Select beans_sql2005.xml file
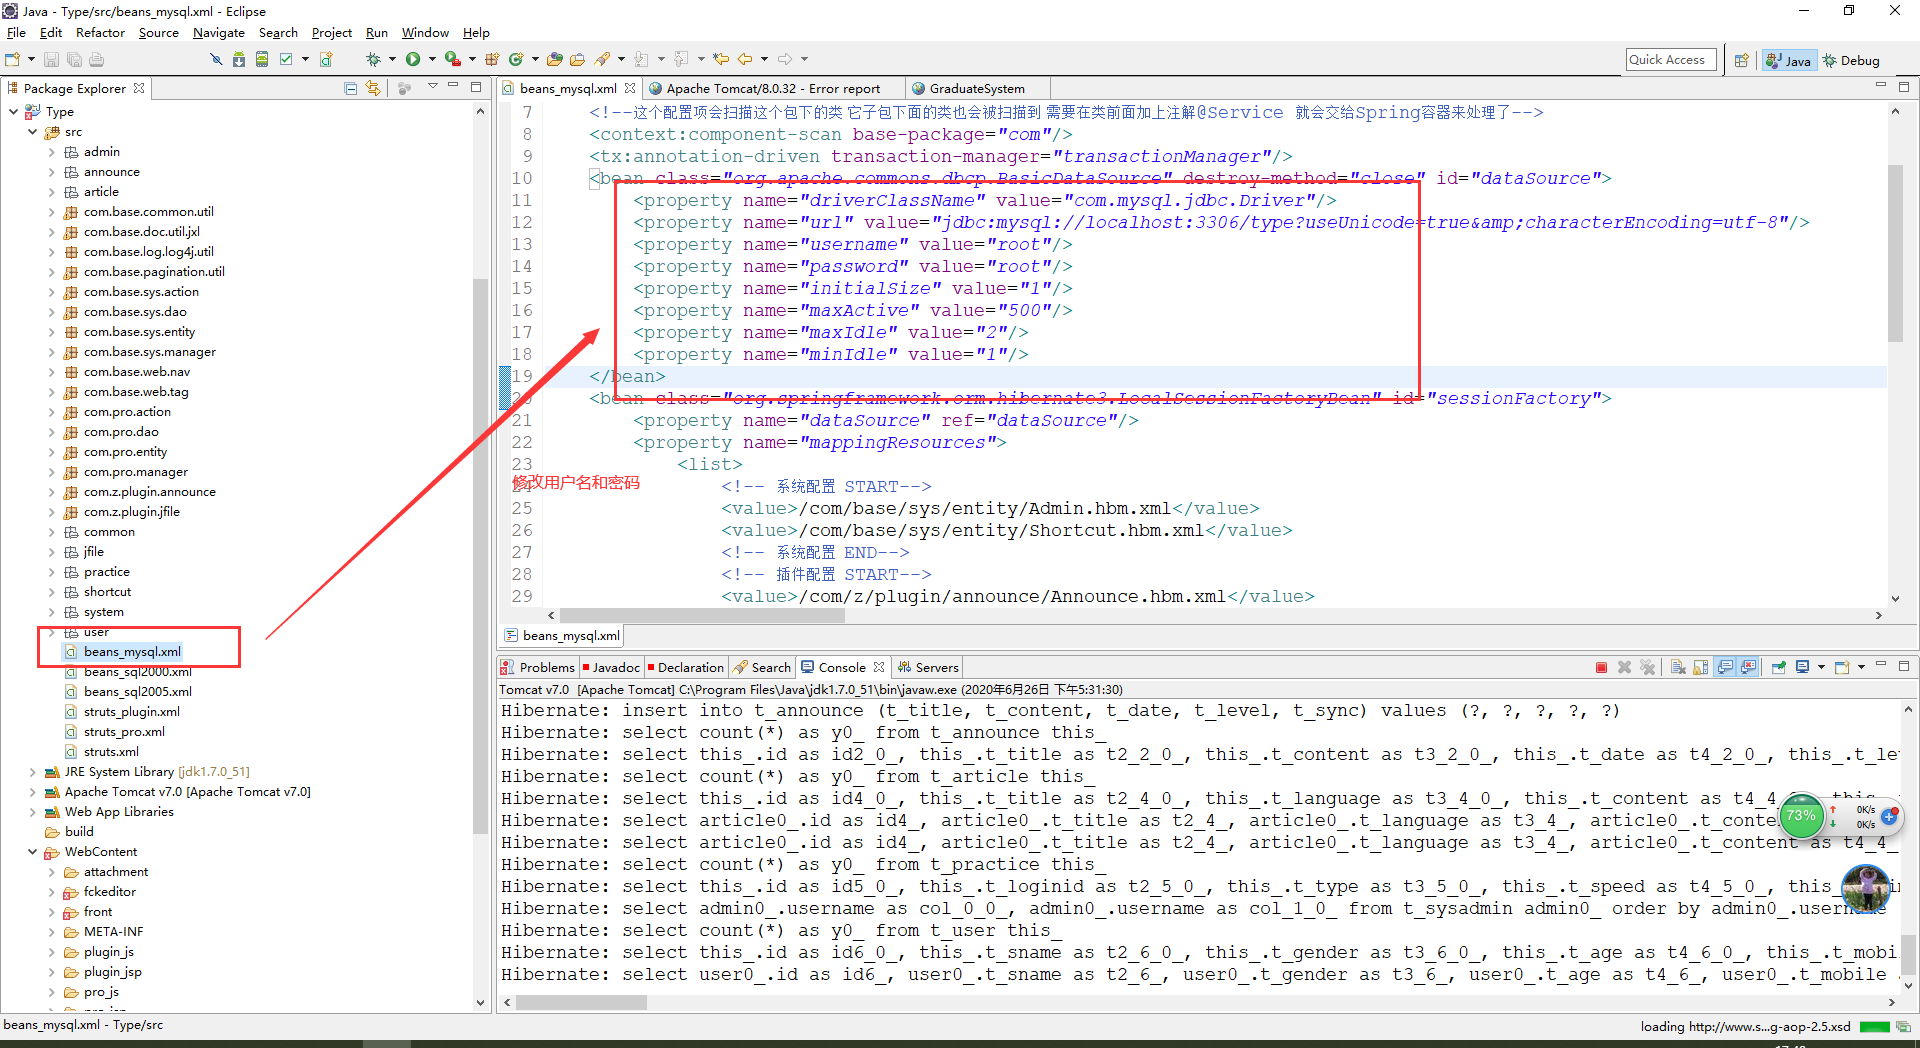The height and width of the screenshot is (1048, 1920). (x=137, y=692)
